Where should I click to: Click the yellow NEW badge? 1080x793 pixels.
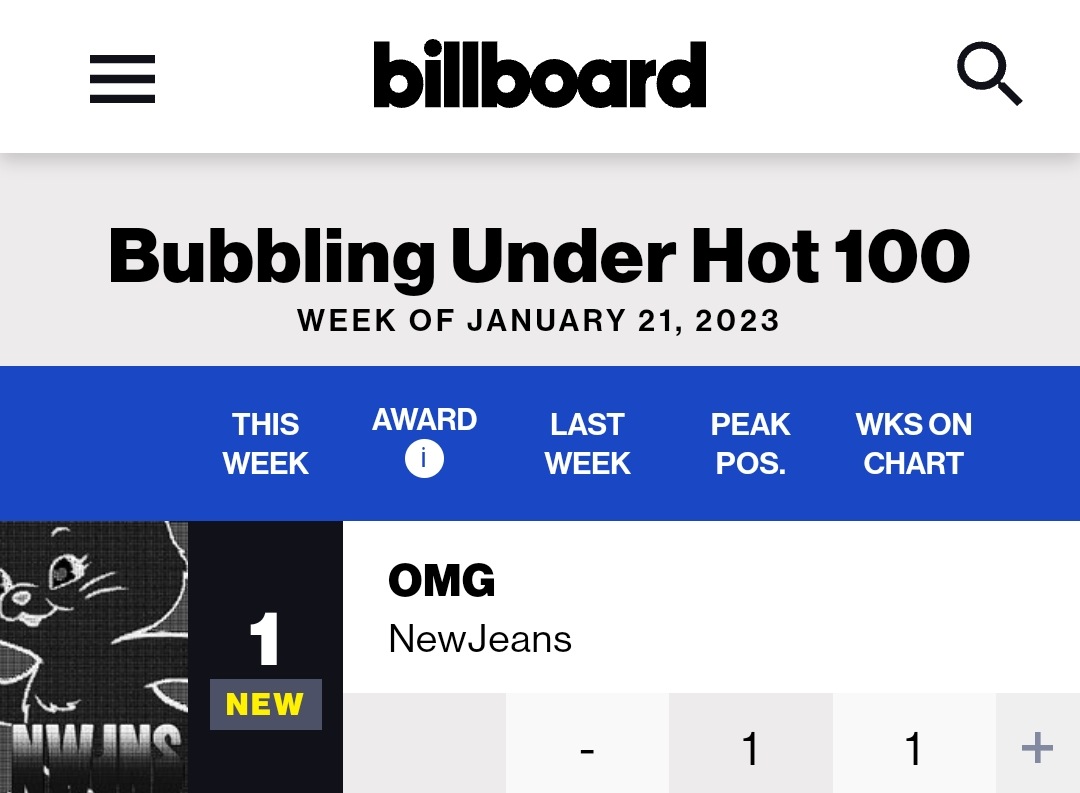coord(266,704)
